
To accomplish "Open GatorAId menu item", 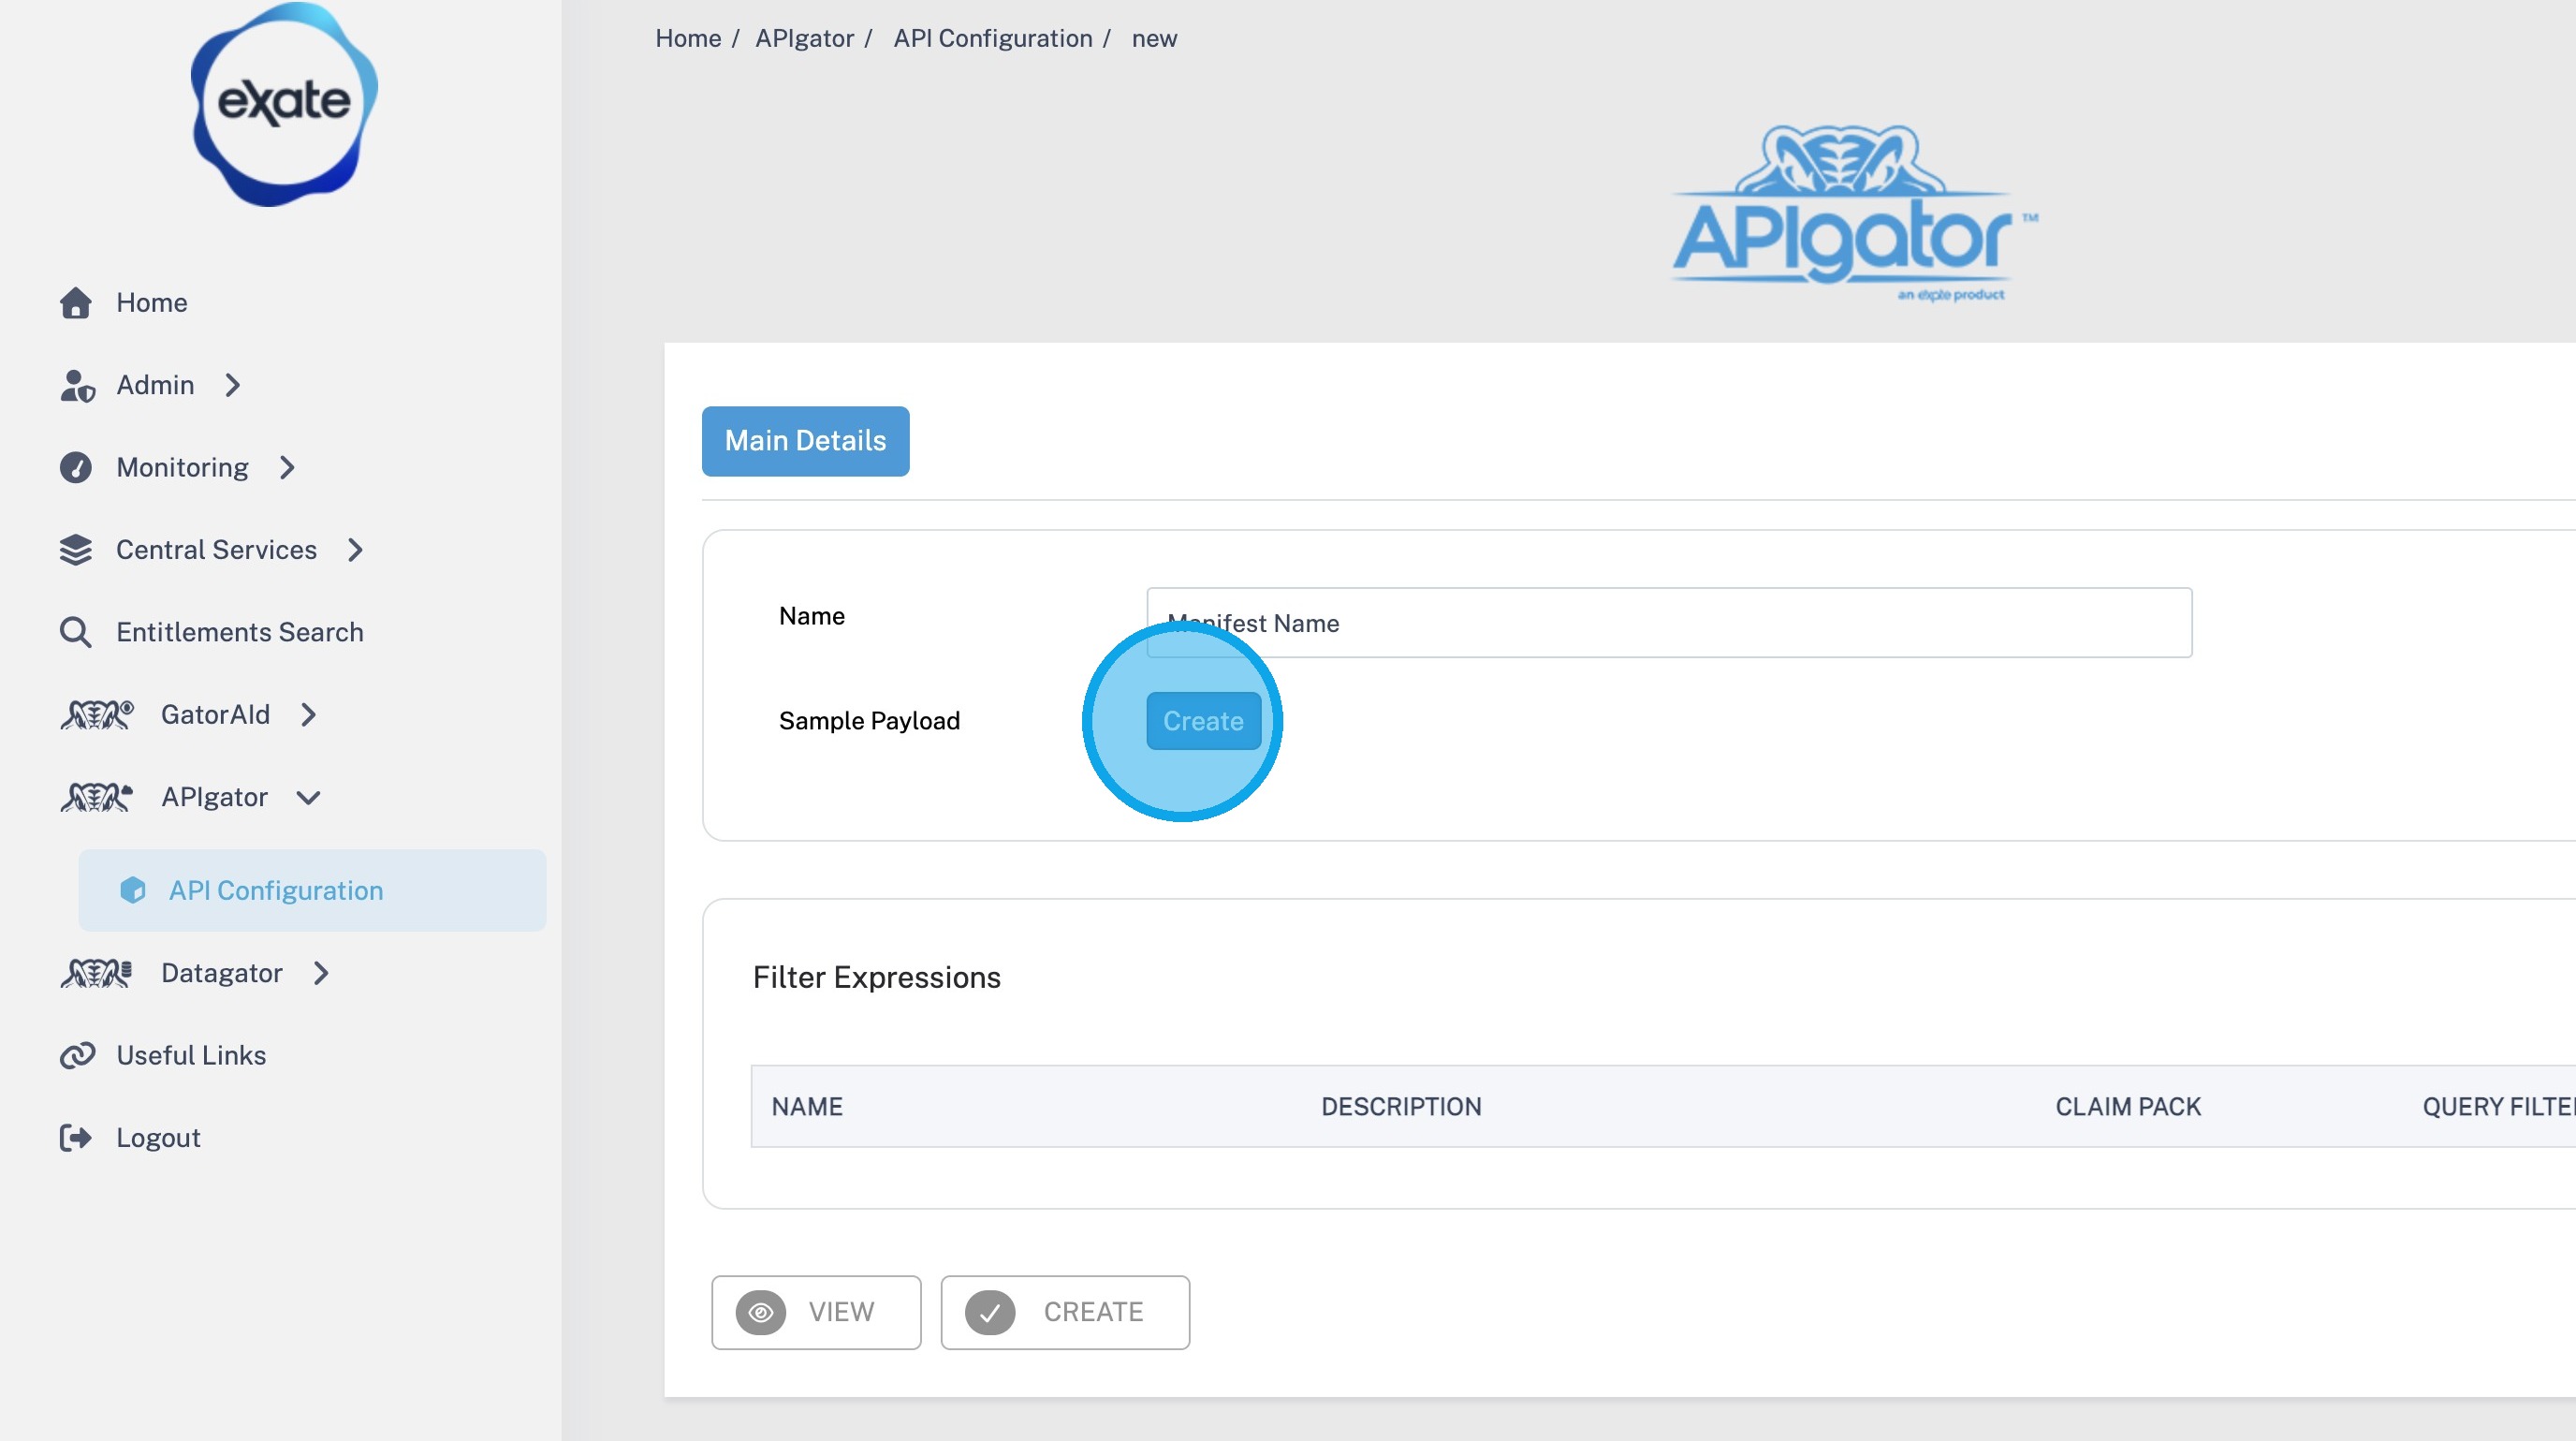I will point(215,714).
